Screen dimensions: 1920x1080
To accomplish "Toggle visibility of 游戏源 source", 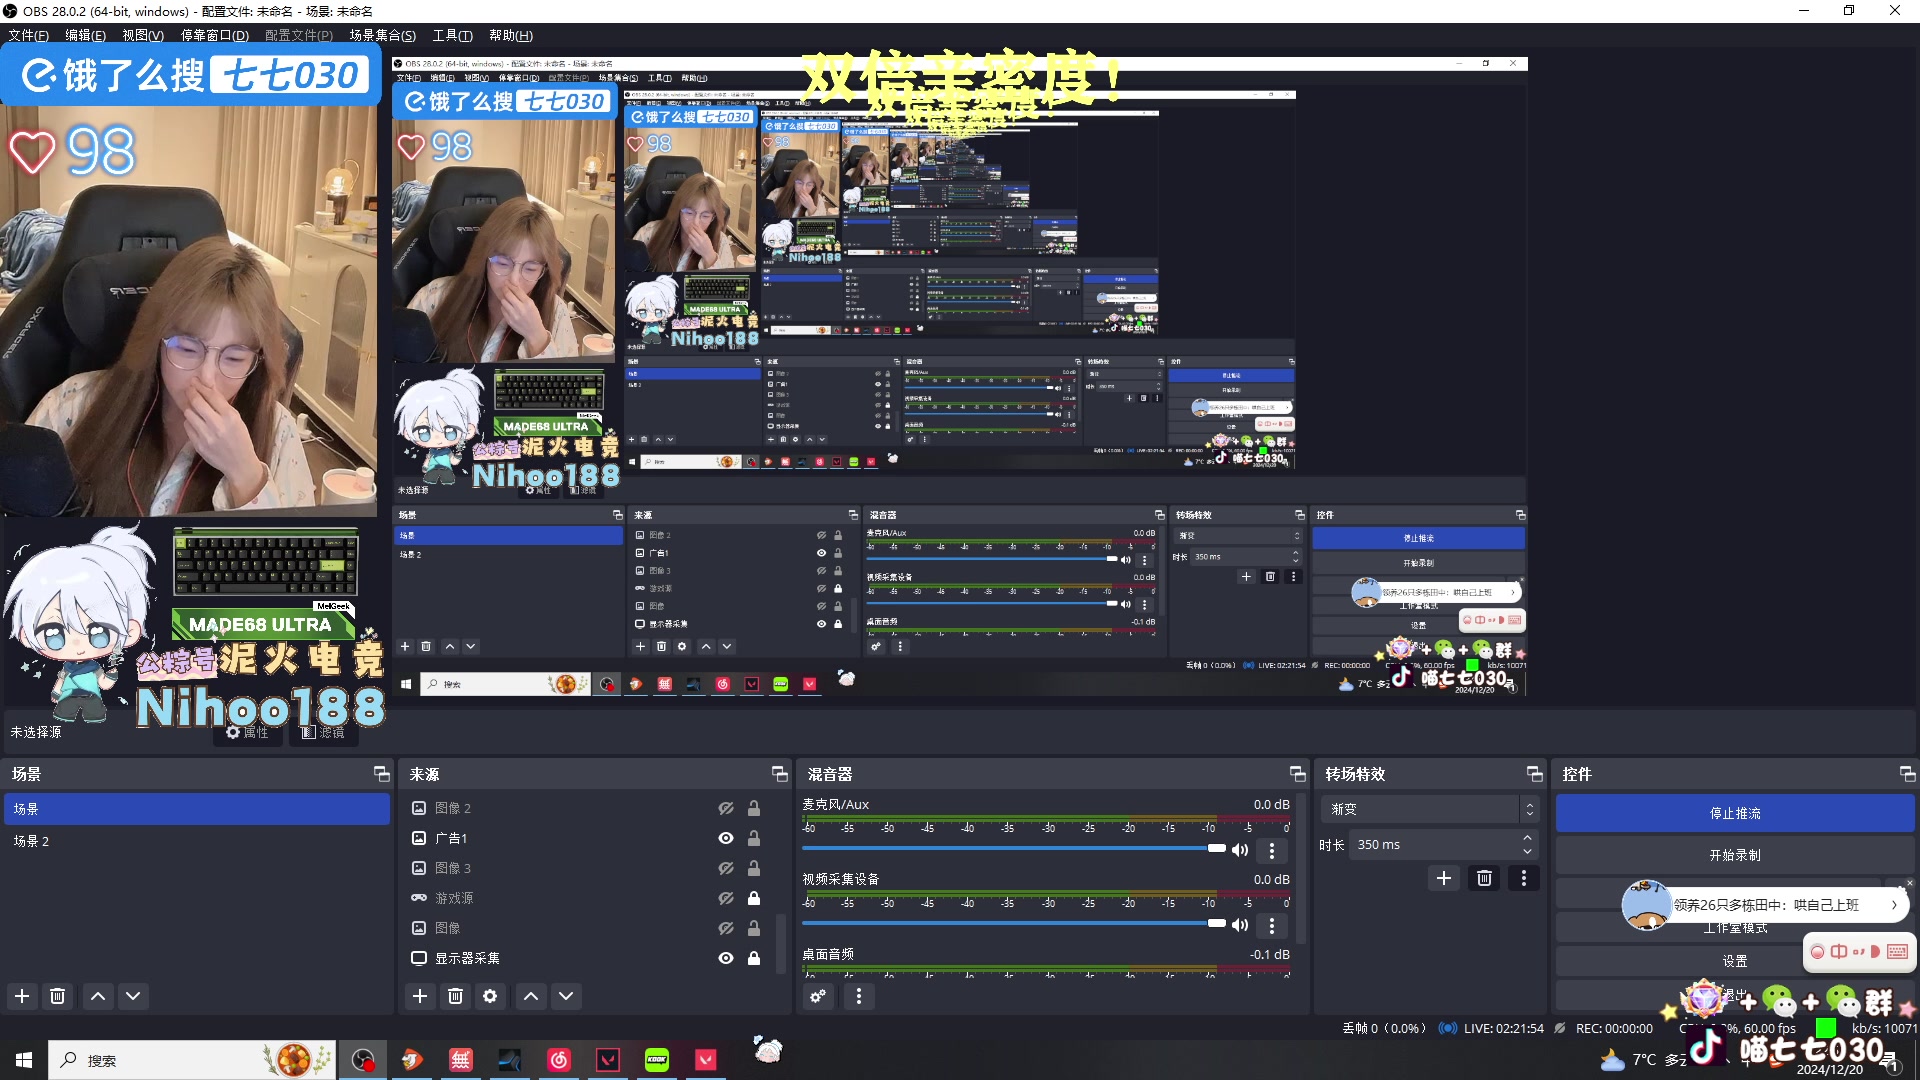I will tap(726, 898).
